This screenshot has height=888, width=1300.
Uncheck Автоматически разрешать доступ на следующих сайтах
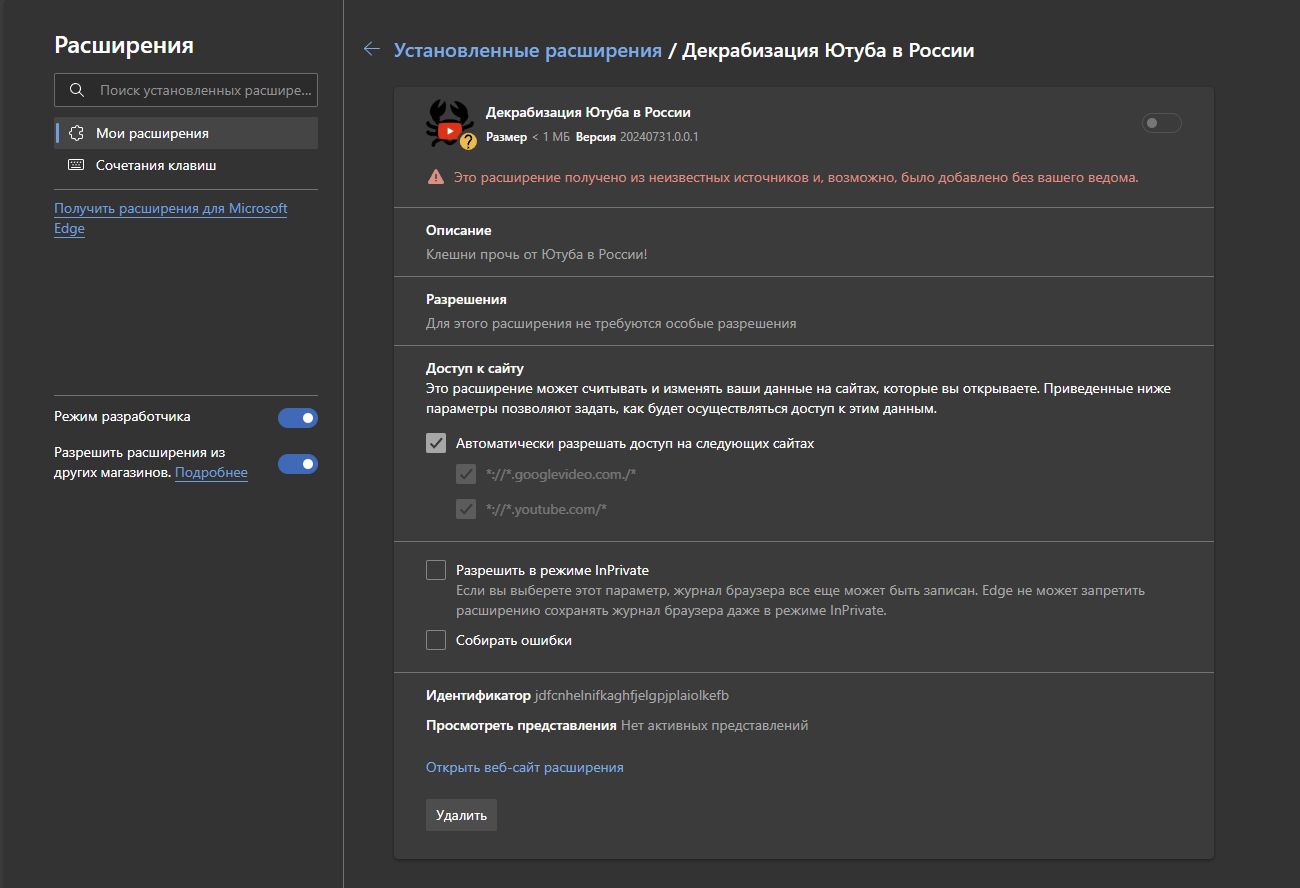tap(436, 443)
